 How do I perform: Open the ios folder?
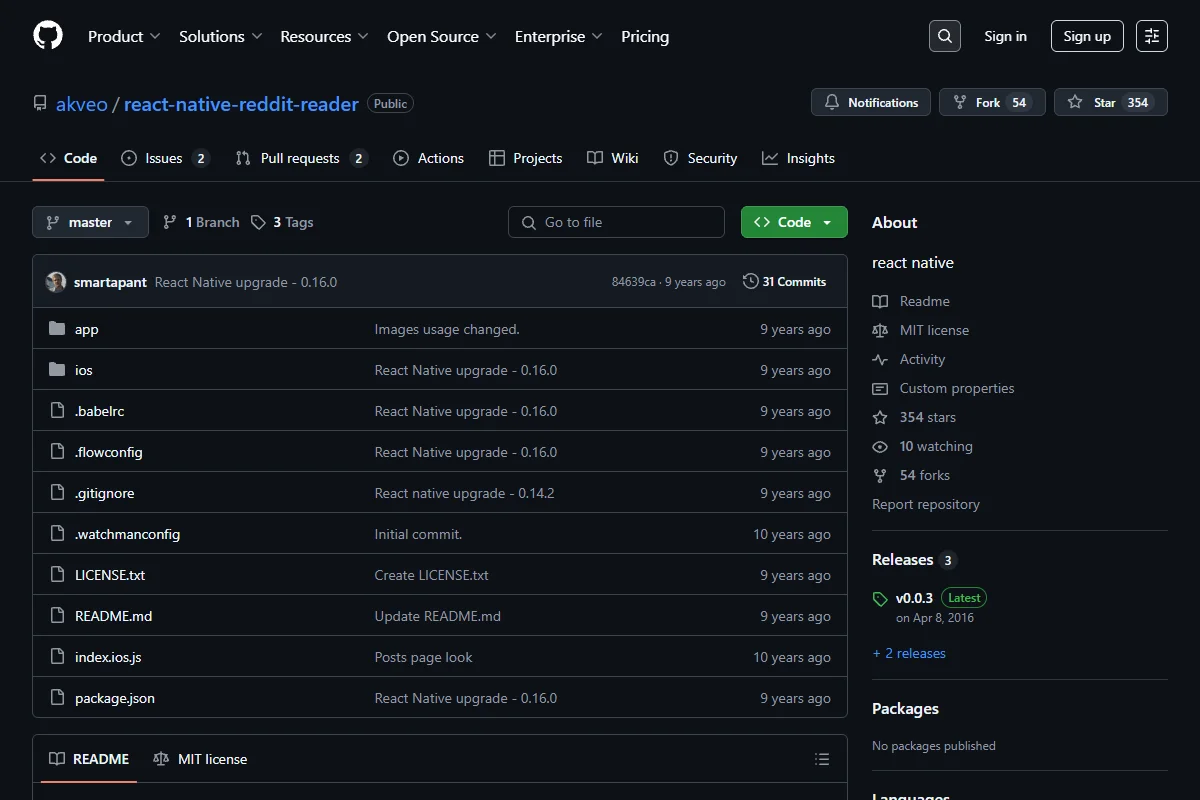pyautogui.click(x=84, y=370)
